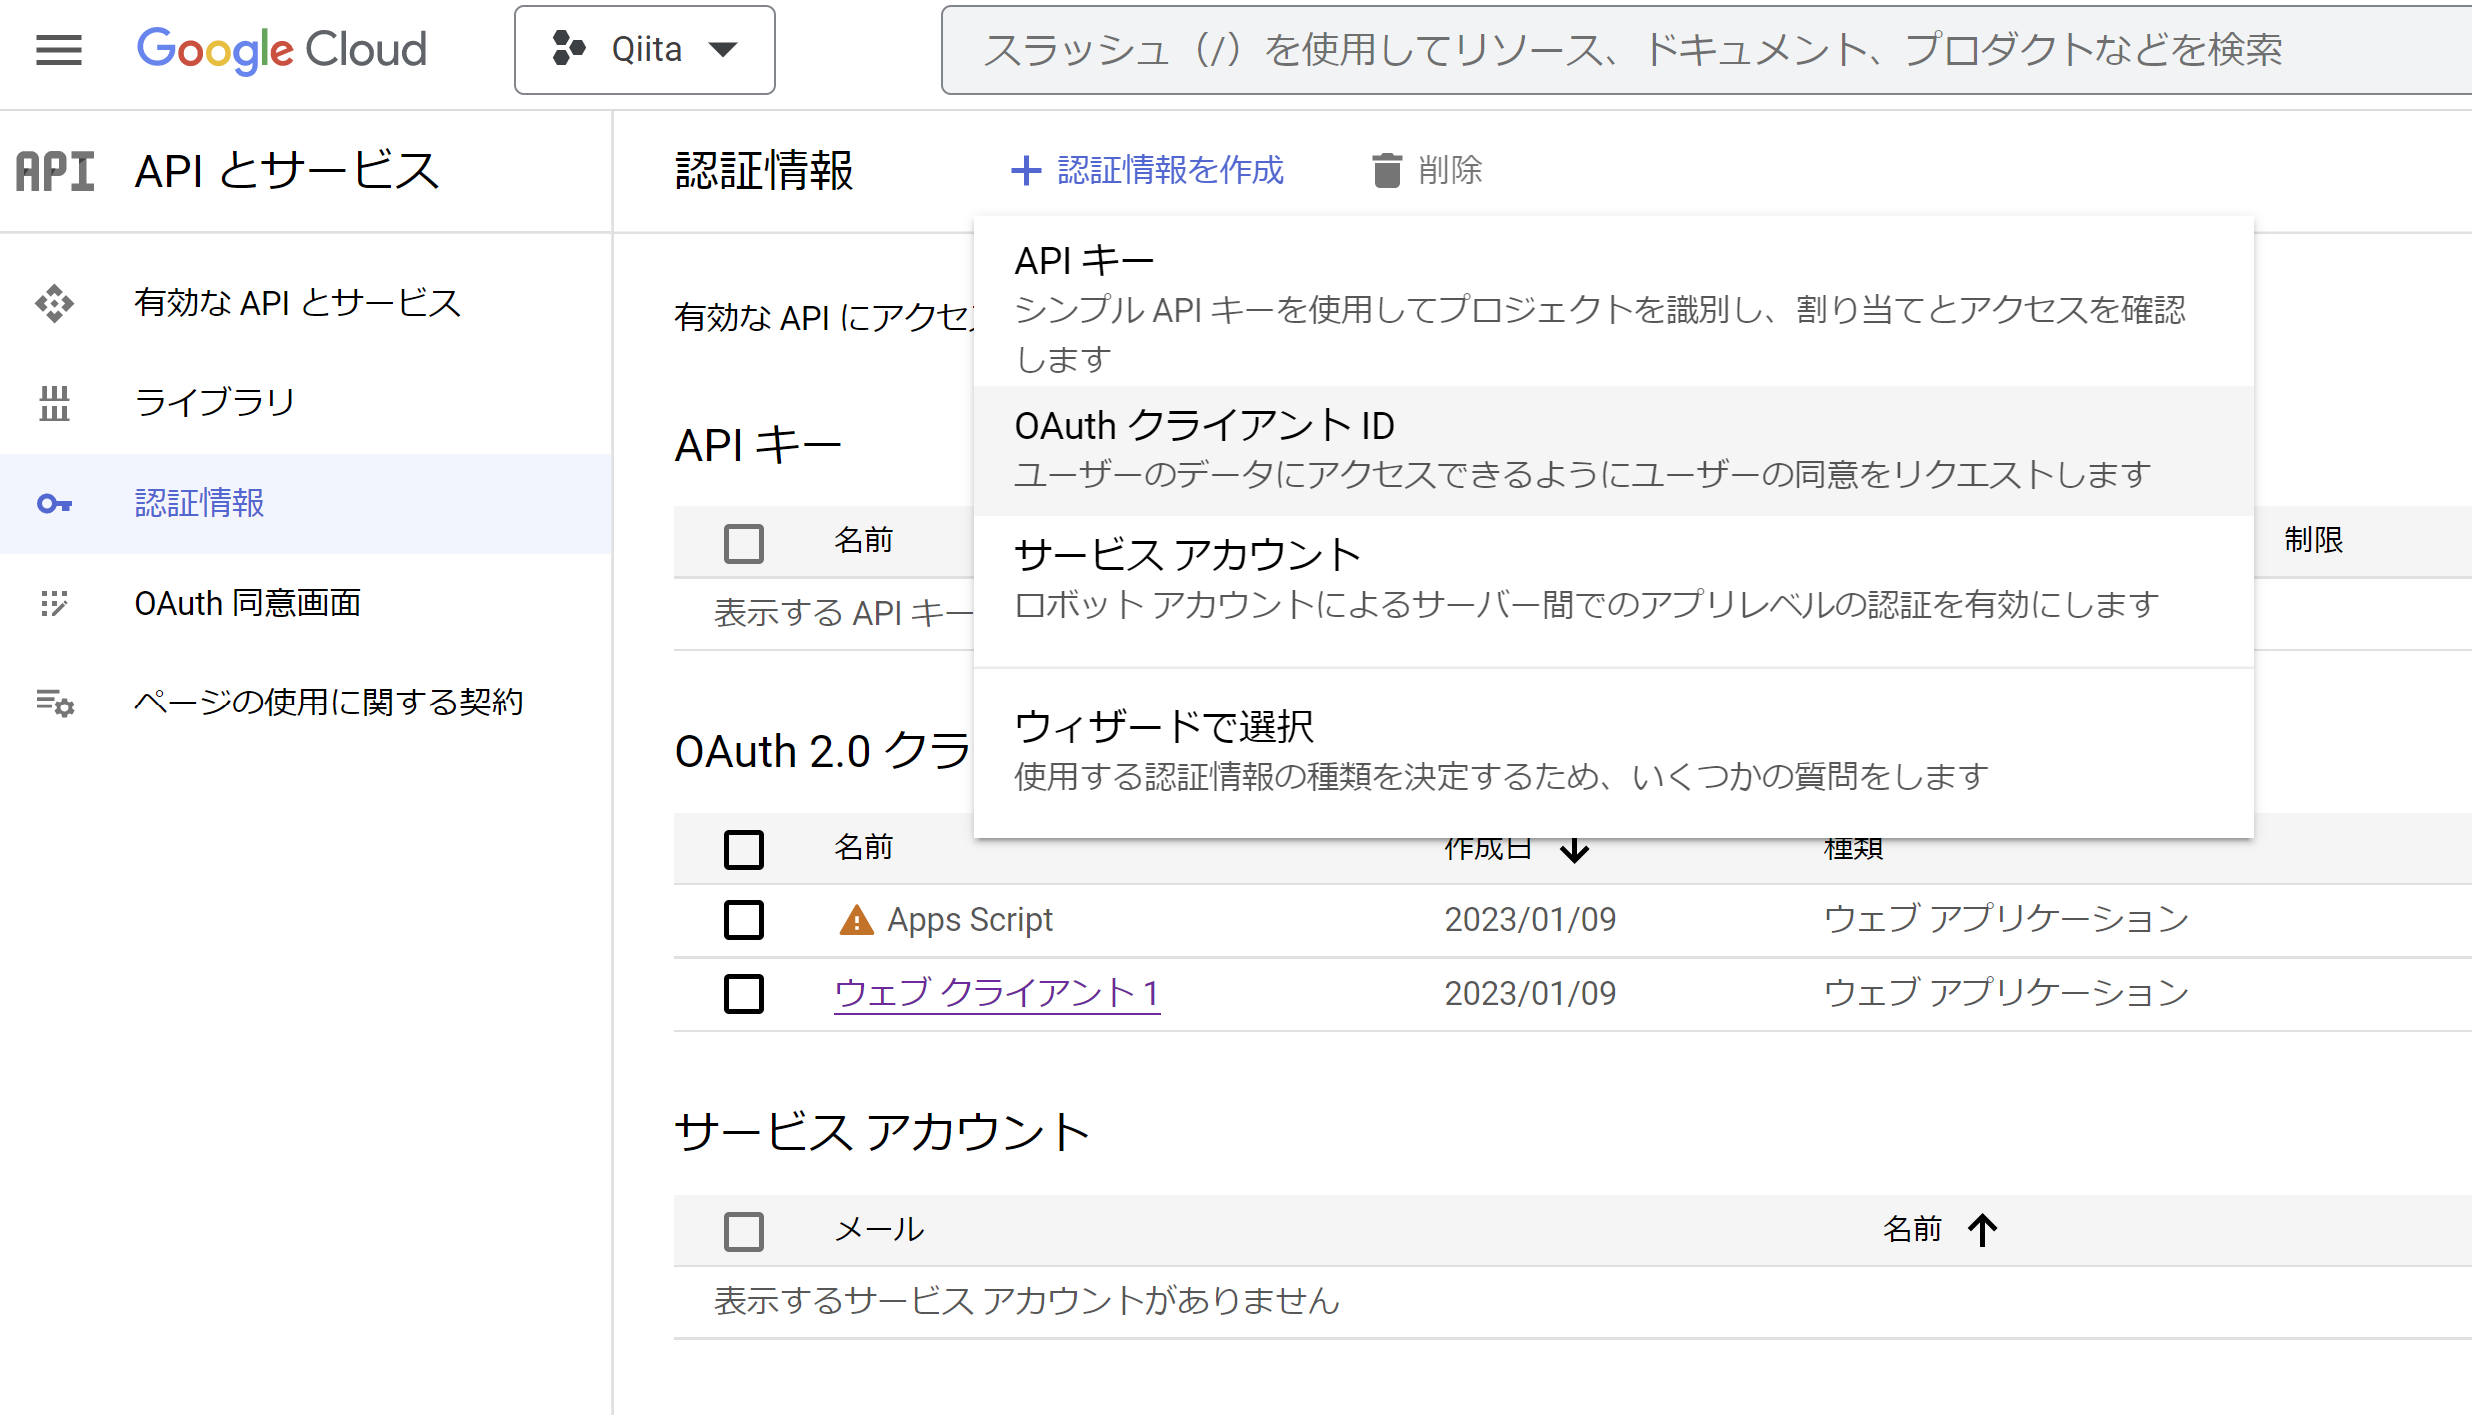The image size is (2472, 1415).
Task: Check the Apps Script row checkbox
Action: pos(744,920)
